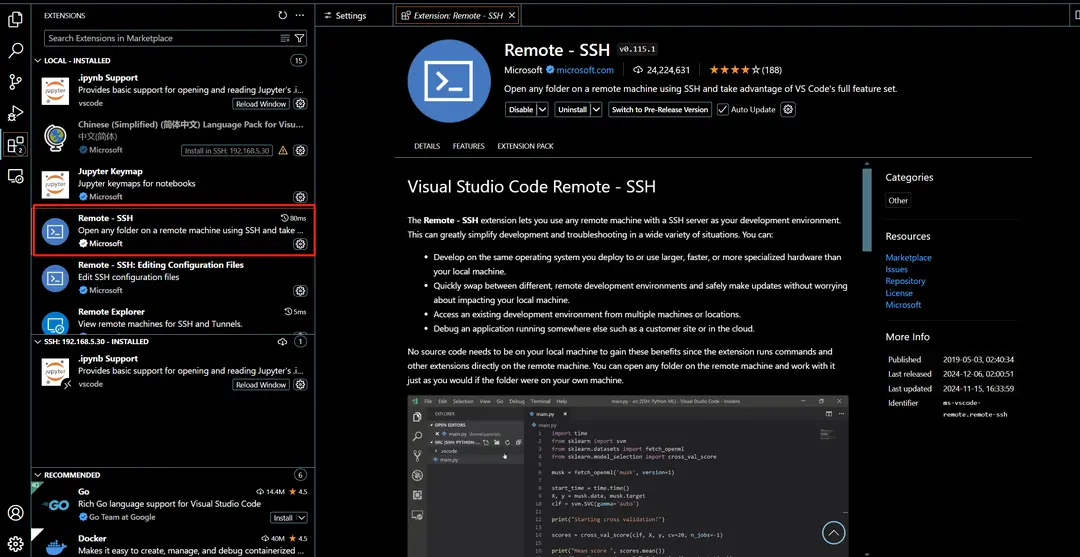Click the large Remote - SSH extension logo

coord(449,81)
